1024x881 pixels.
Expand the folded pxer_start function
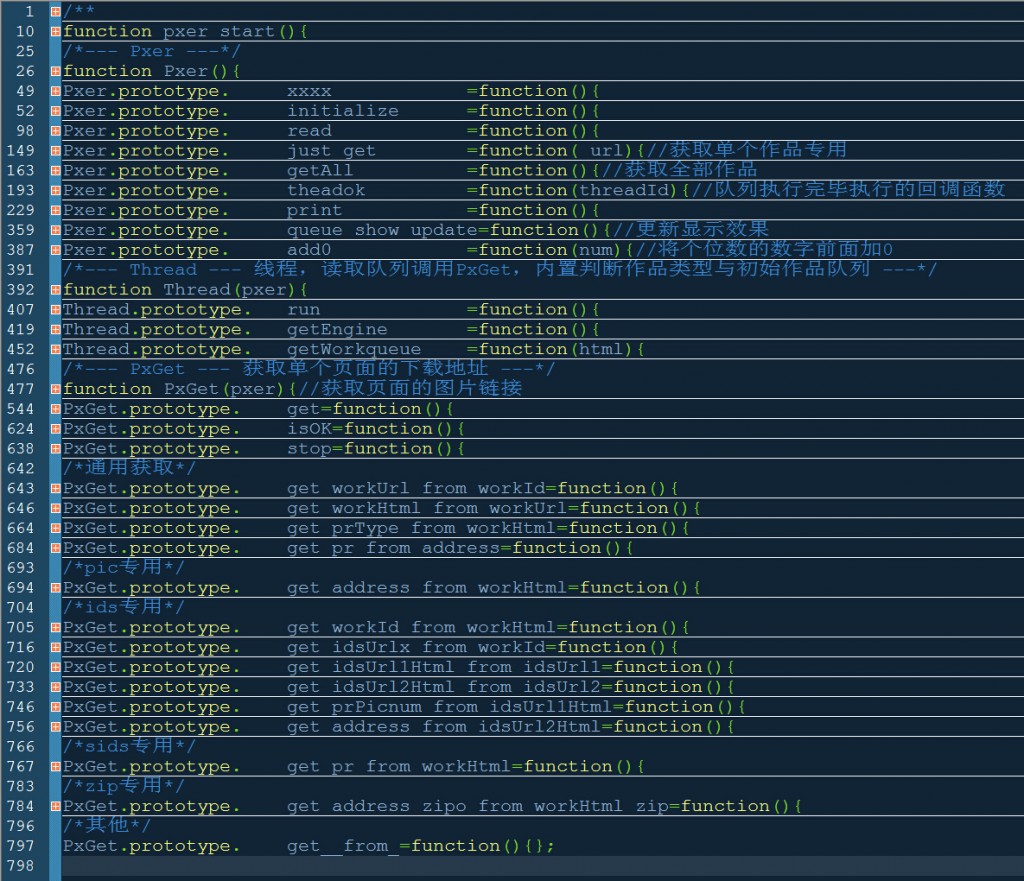[x=55, y=32]
